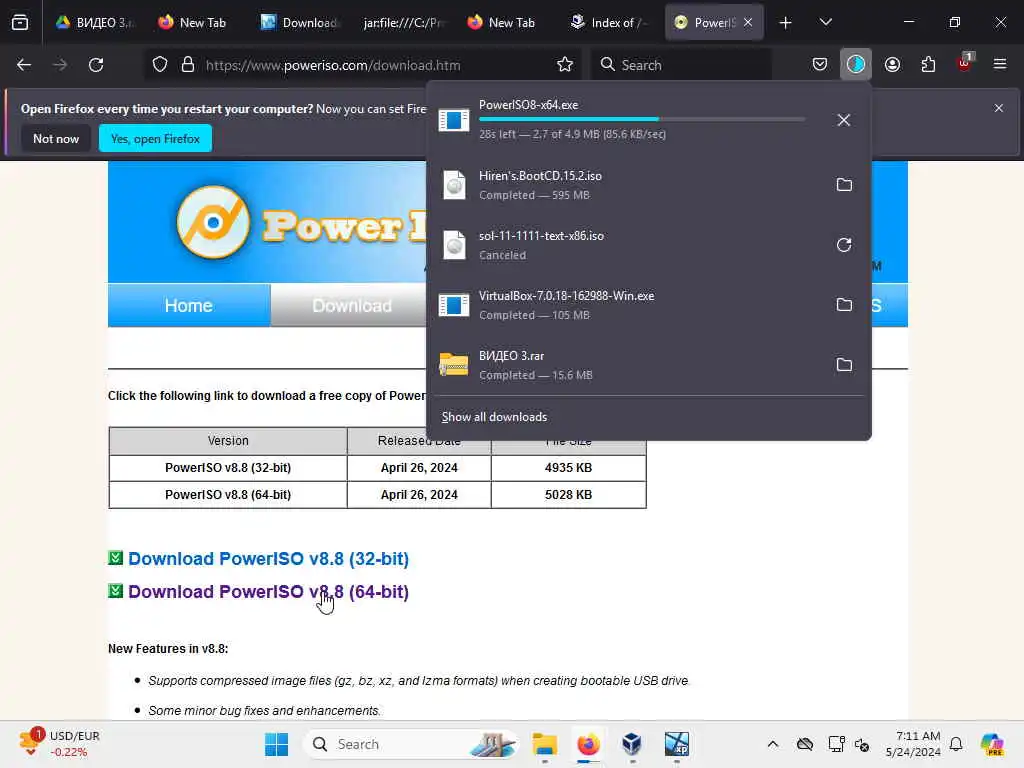This screenshot has height=768, width=1024.
Task: Open the notifications bell icon
Action: coord(956,744)
